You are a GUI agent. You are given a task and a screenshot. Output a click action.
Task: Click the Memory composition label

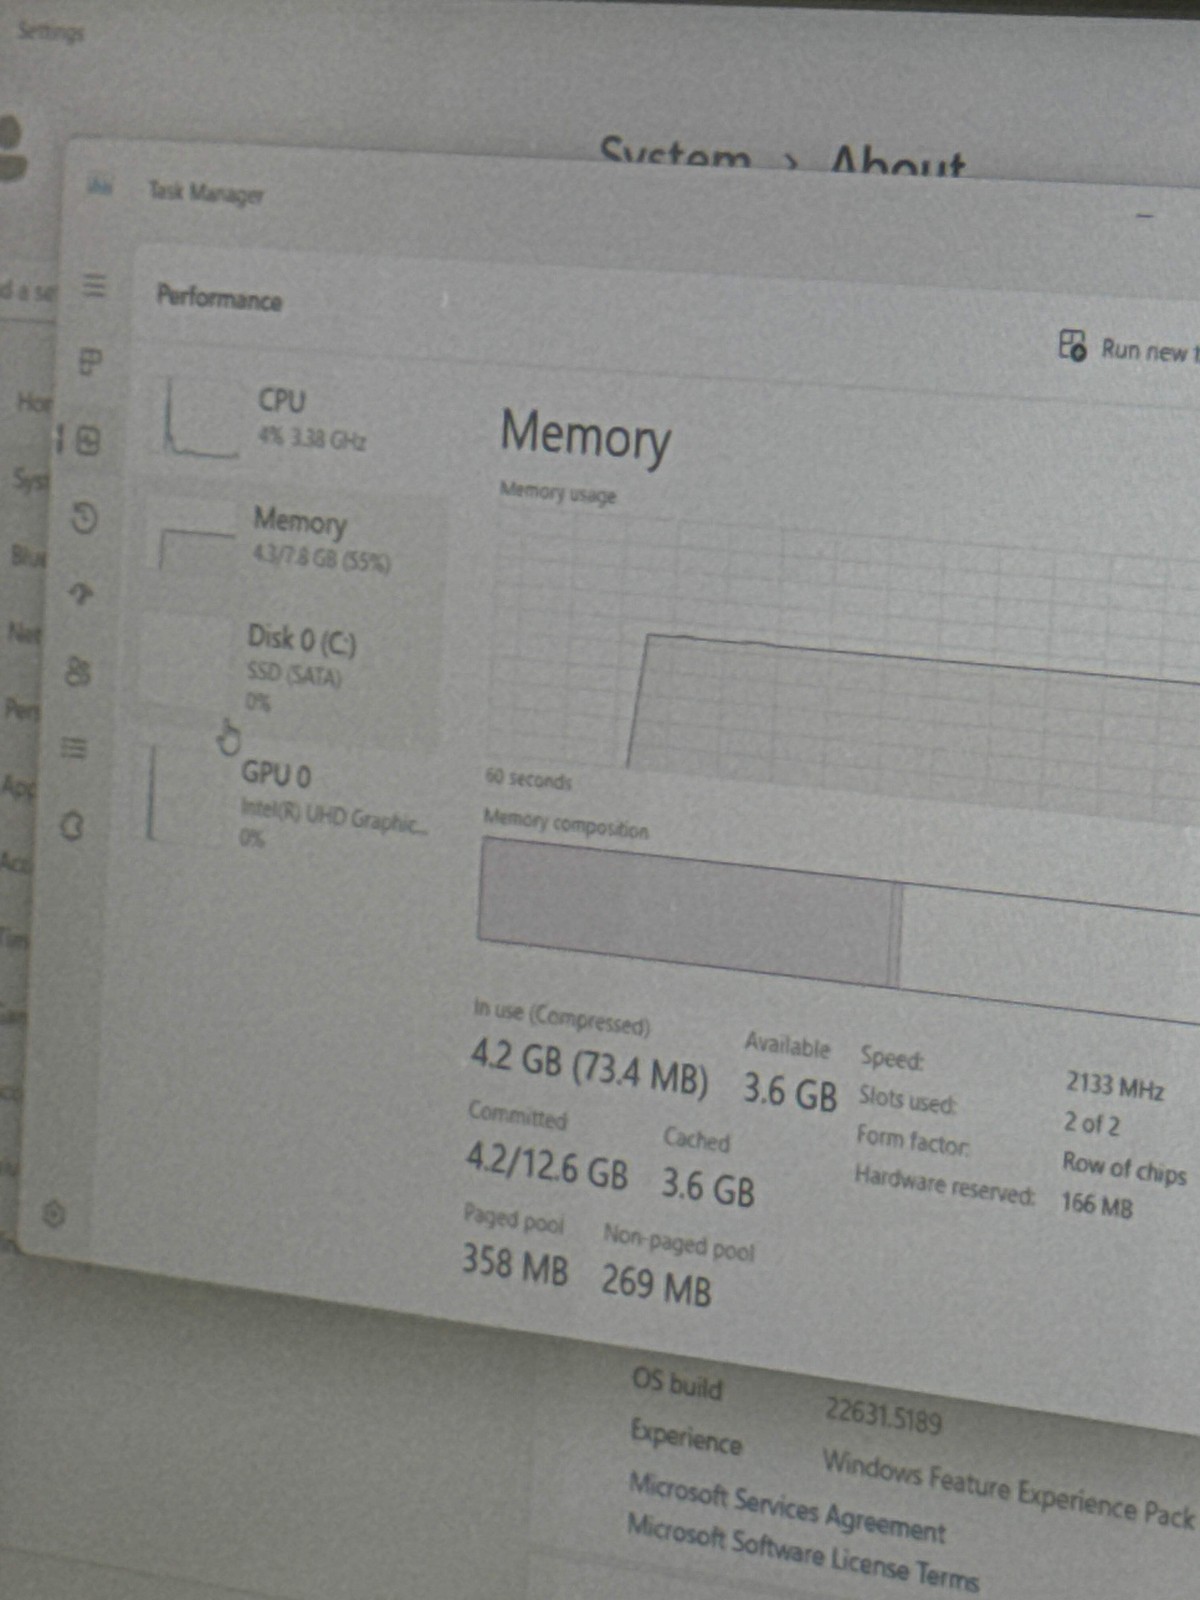[565, 824]
